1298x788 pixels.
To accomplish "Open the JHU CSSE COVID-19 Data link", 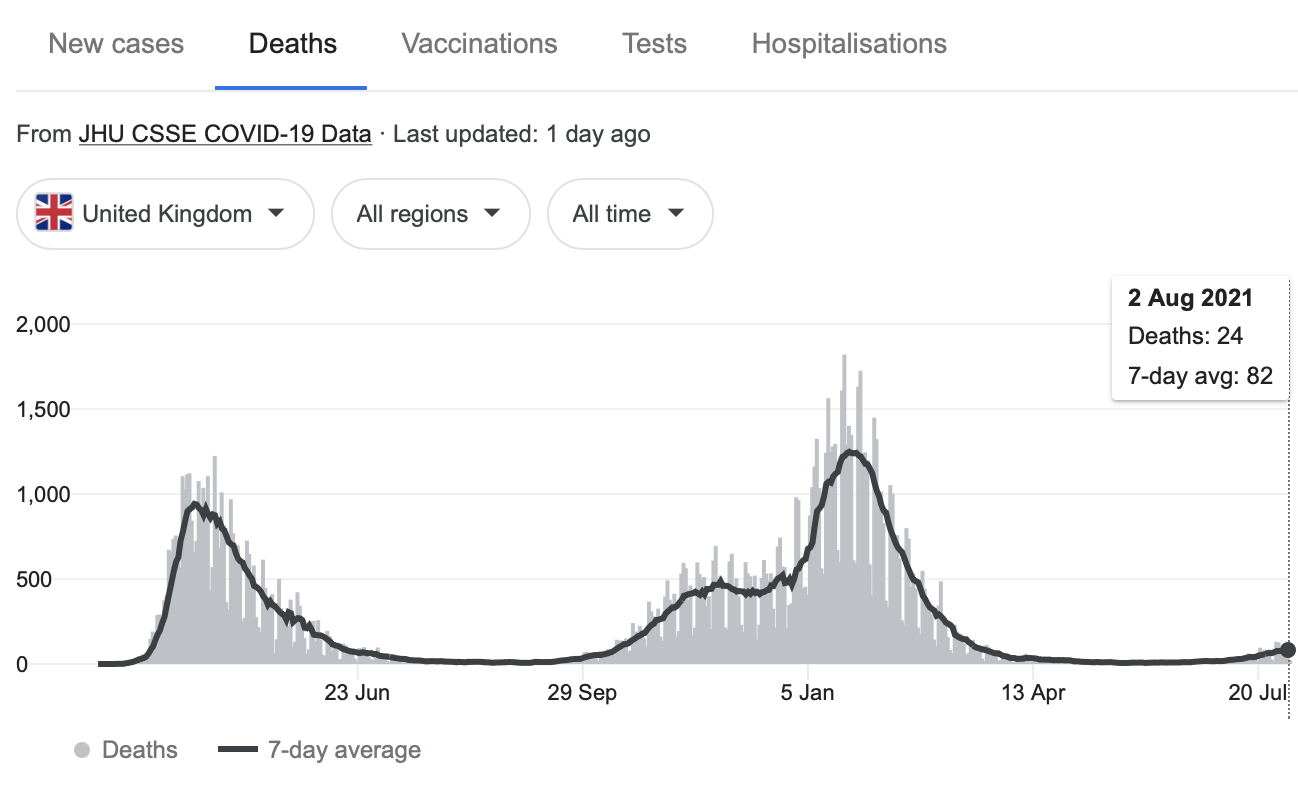I will pyautogui.click(x=225, y=133).
